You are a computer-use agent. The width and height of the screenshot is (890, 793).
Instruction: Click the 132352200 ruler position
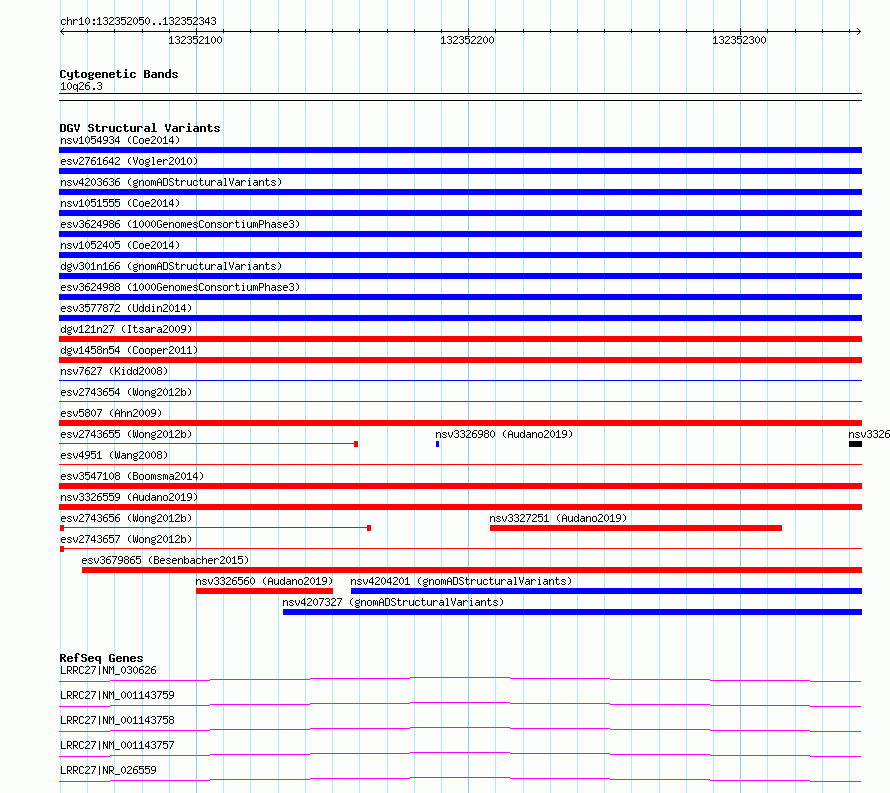(x=467, y=40)
